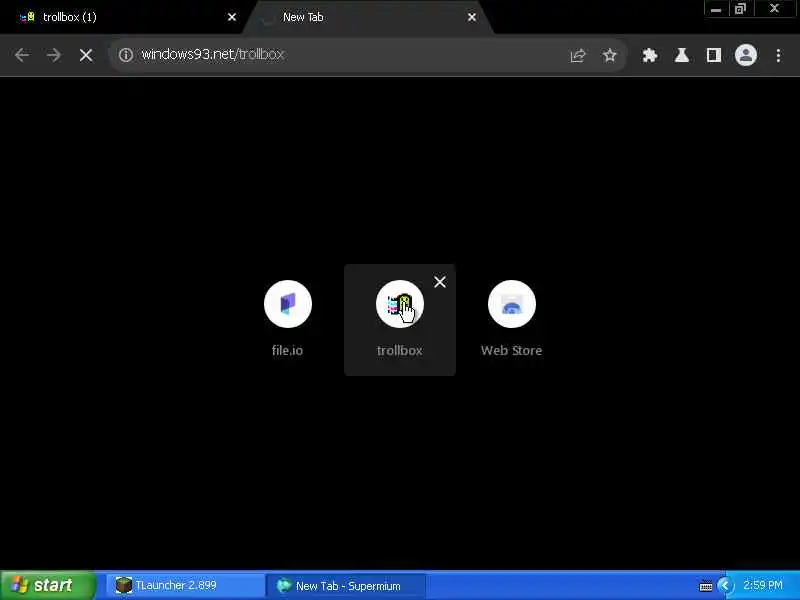The height and width of the screenshot is (600, 800).
Task: Open the user profile avatar menu
Action: 745,55
